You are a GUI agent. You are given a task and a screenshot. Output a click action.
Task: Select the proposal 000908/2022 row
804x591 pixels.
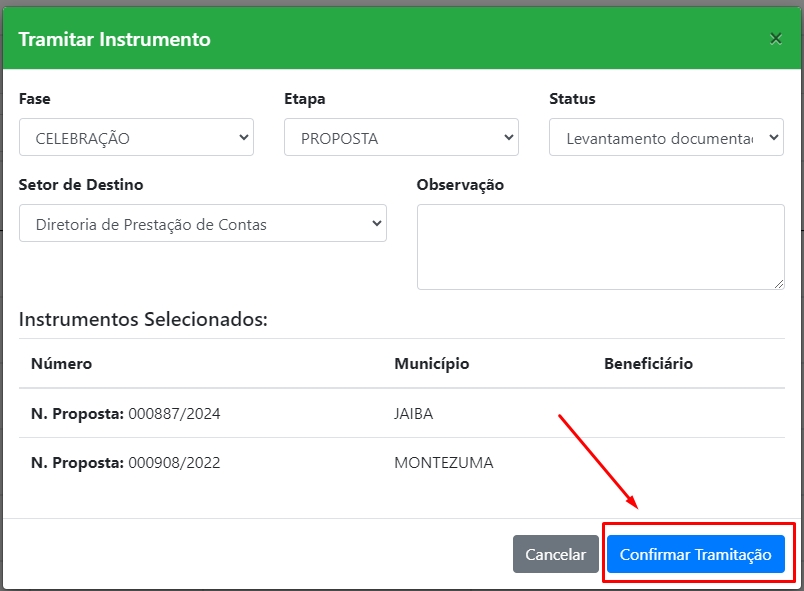[x=125, y=463]
